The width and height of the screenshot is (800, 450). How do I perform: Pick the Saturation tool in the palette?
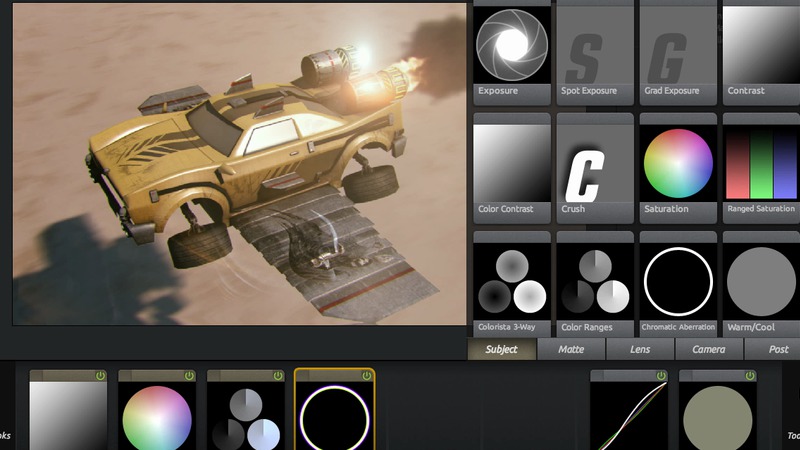[x=678, y=168]
